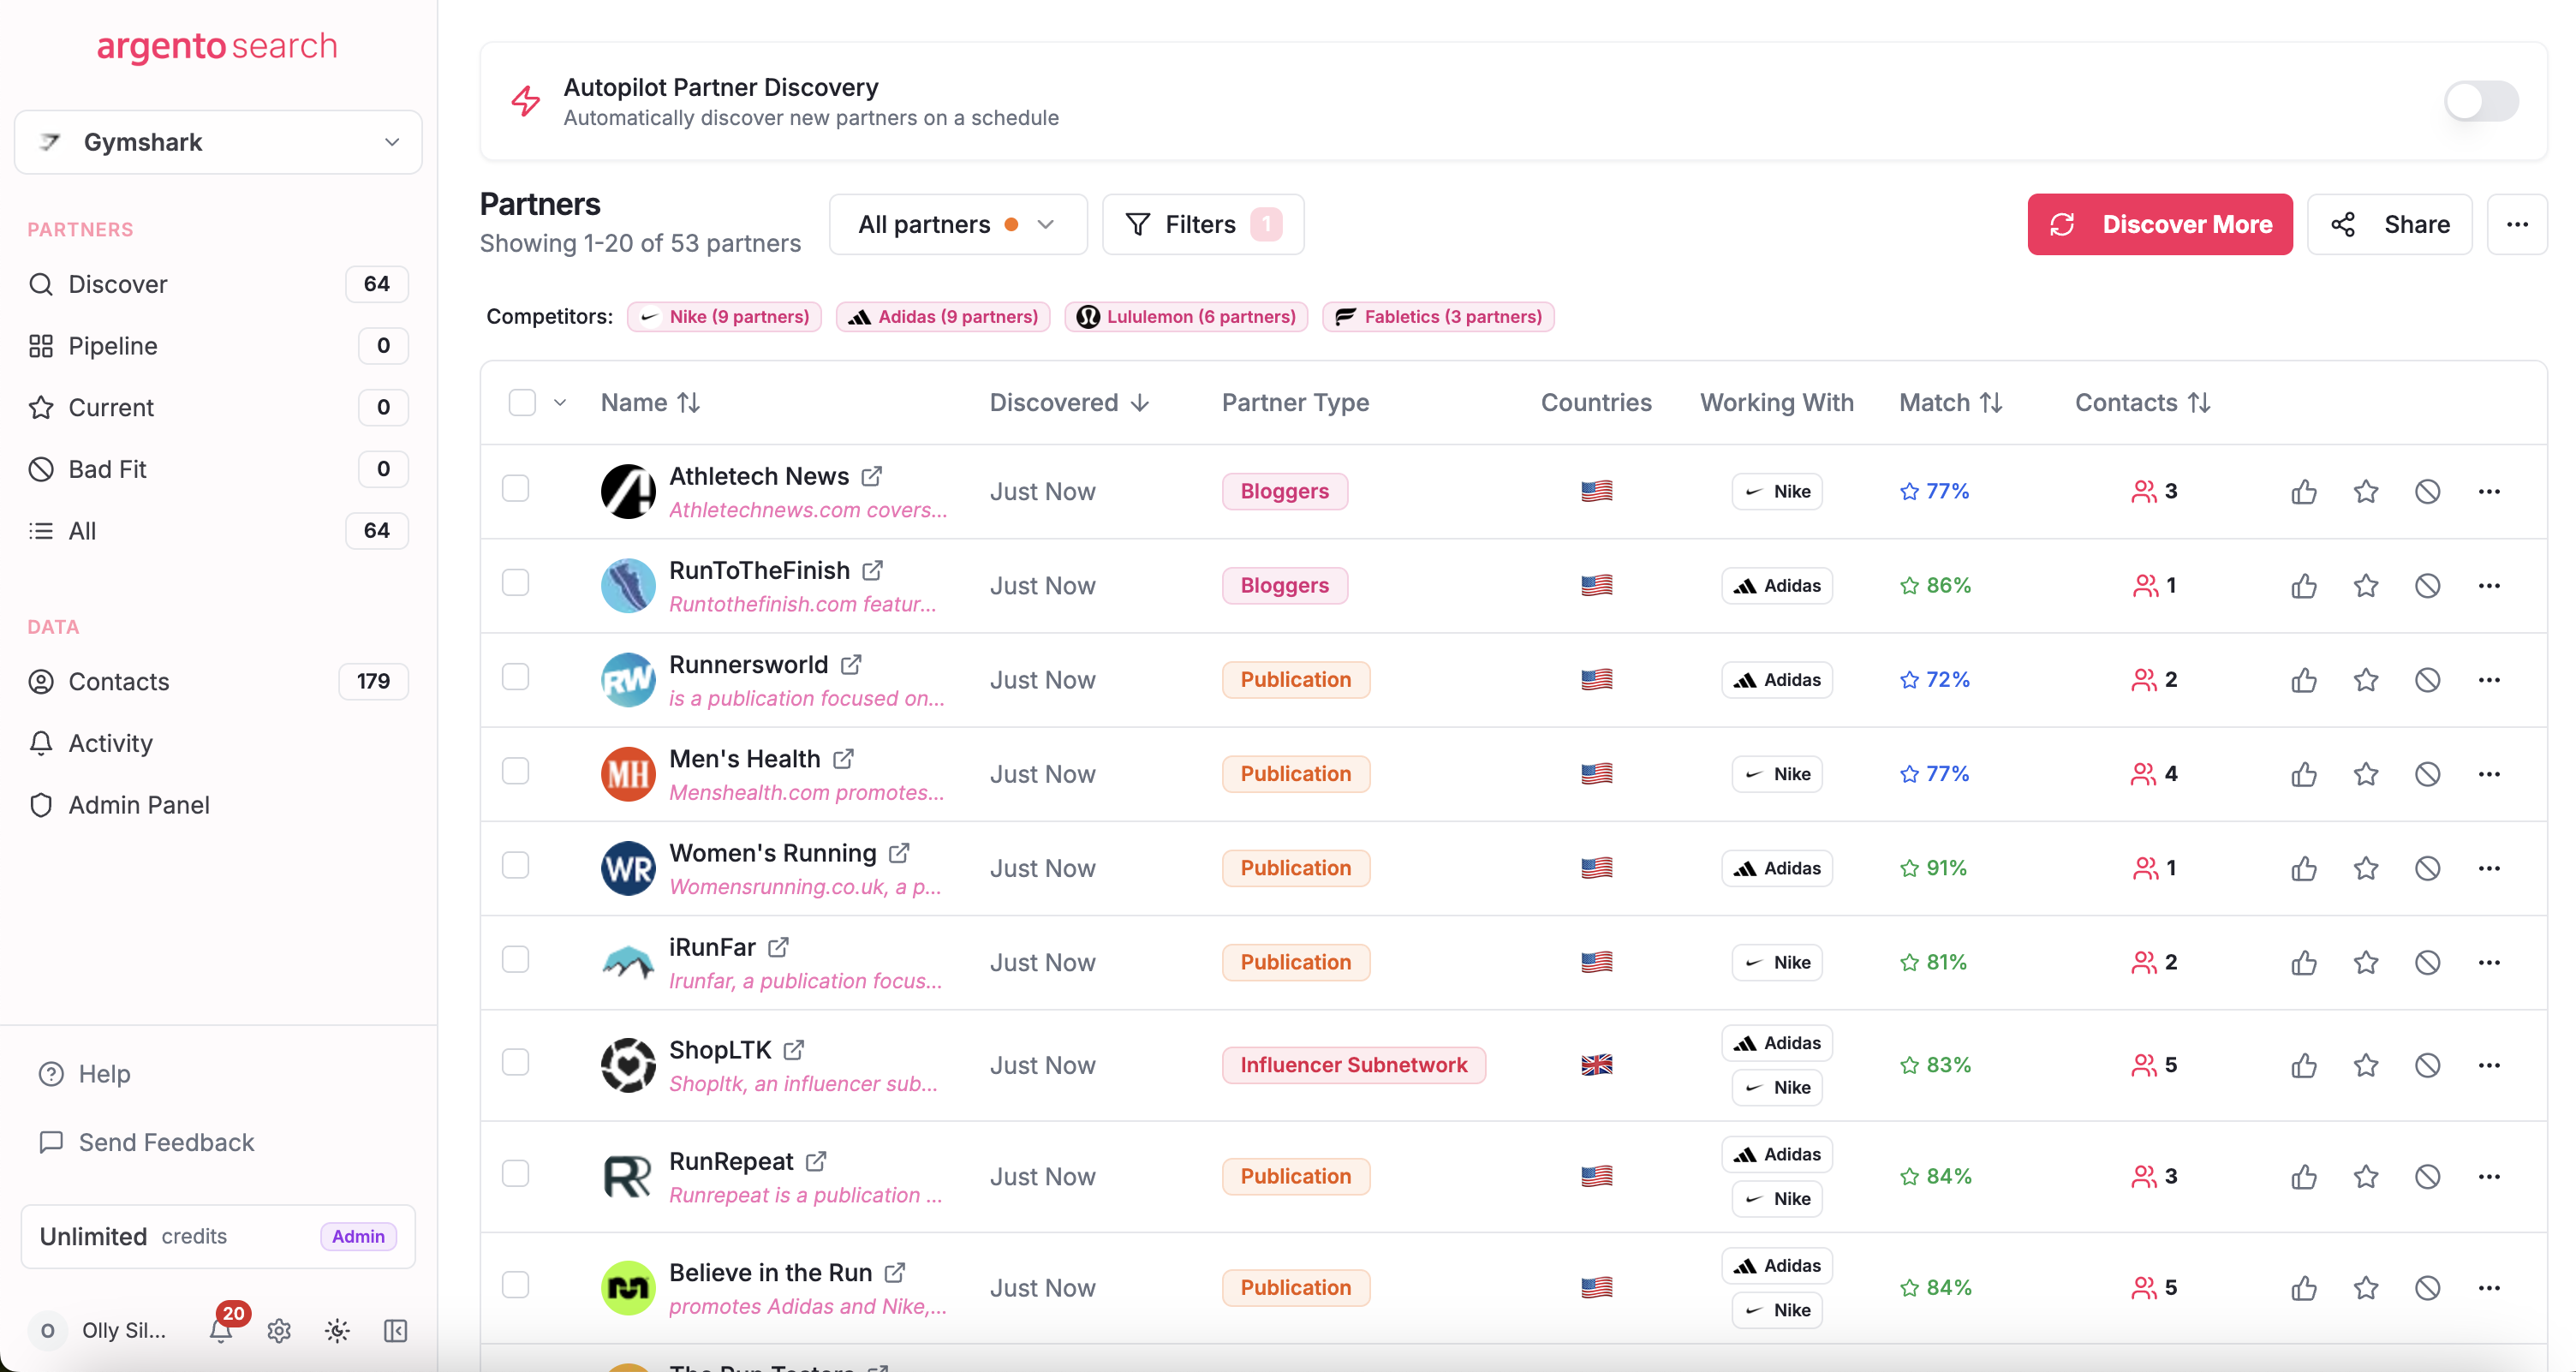
Task: Open more options for RunRepeat row
Action: (x=2489, y=1176)
